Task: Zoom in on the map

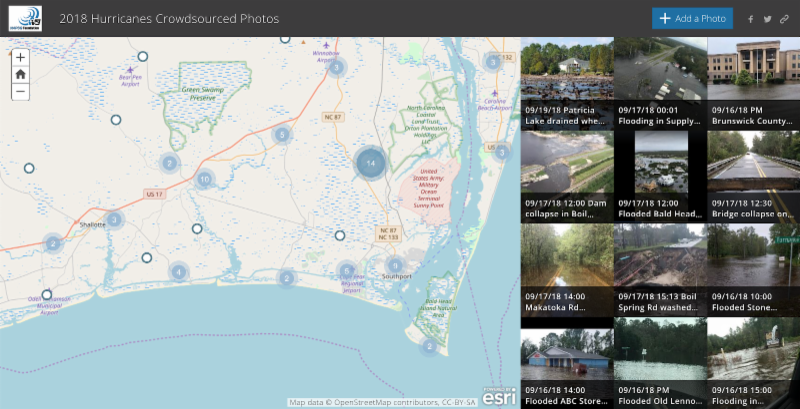Action: [x=20, y=58]
